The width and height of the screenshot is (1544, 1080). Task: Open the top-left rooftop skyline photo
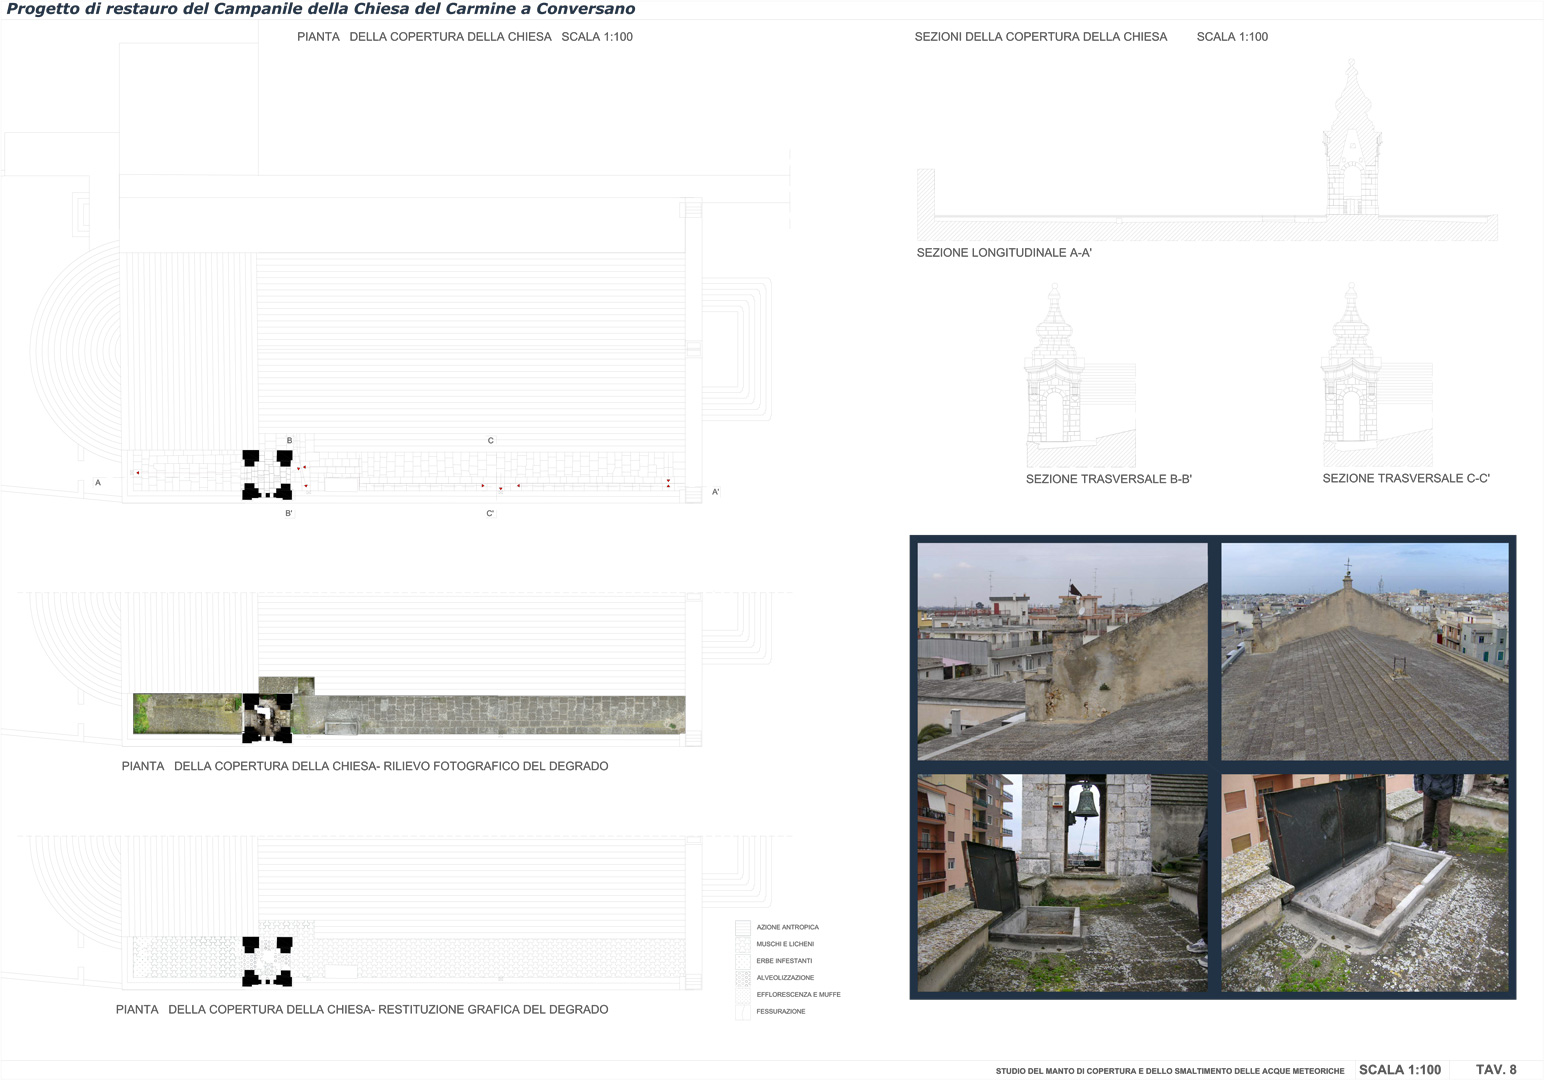(1062, 651)
